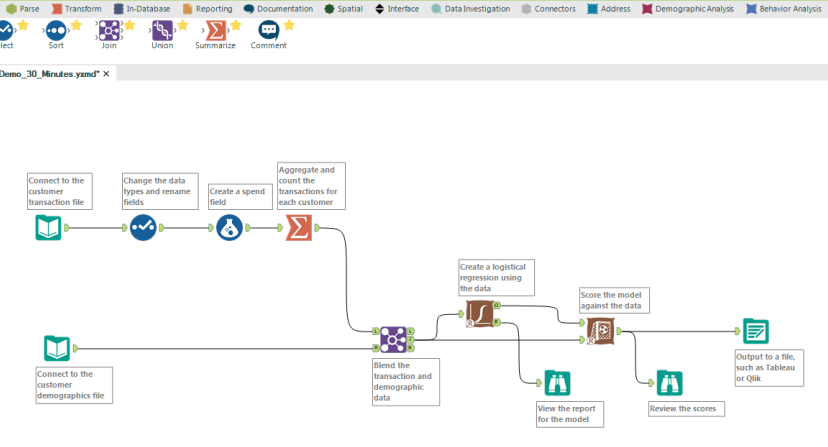Viewport: 828px width, 447px height.
Task: Click 'Score the model against the data' comment
Action: point(615,300)
